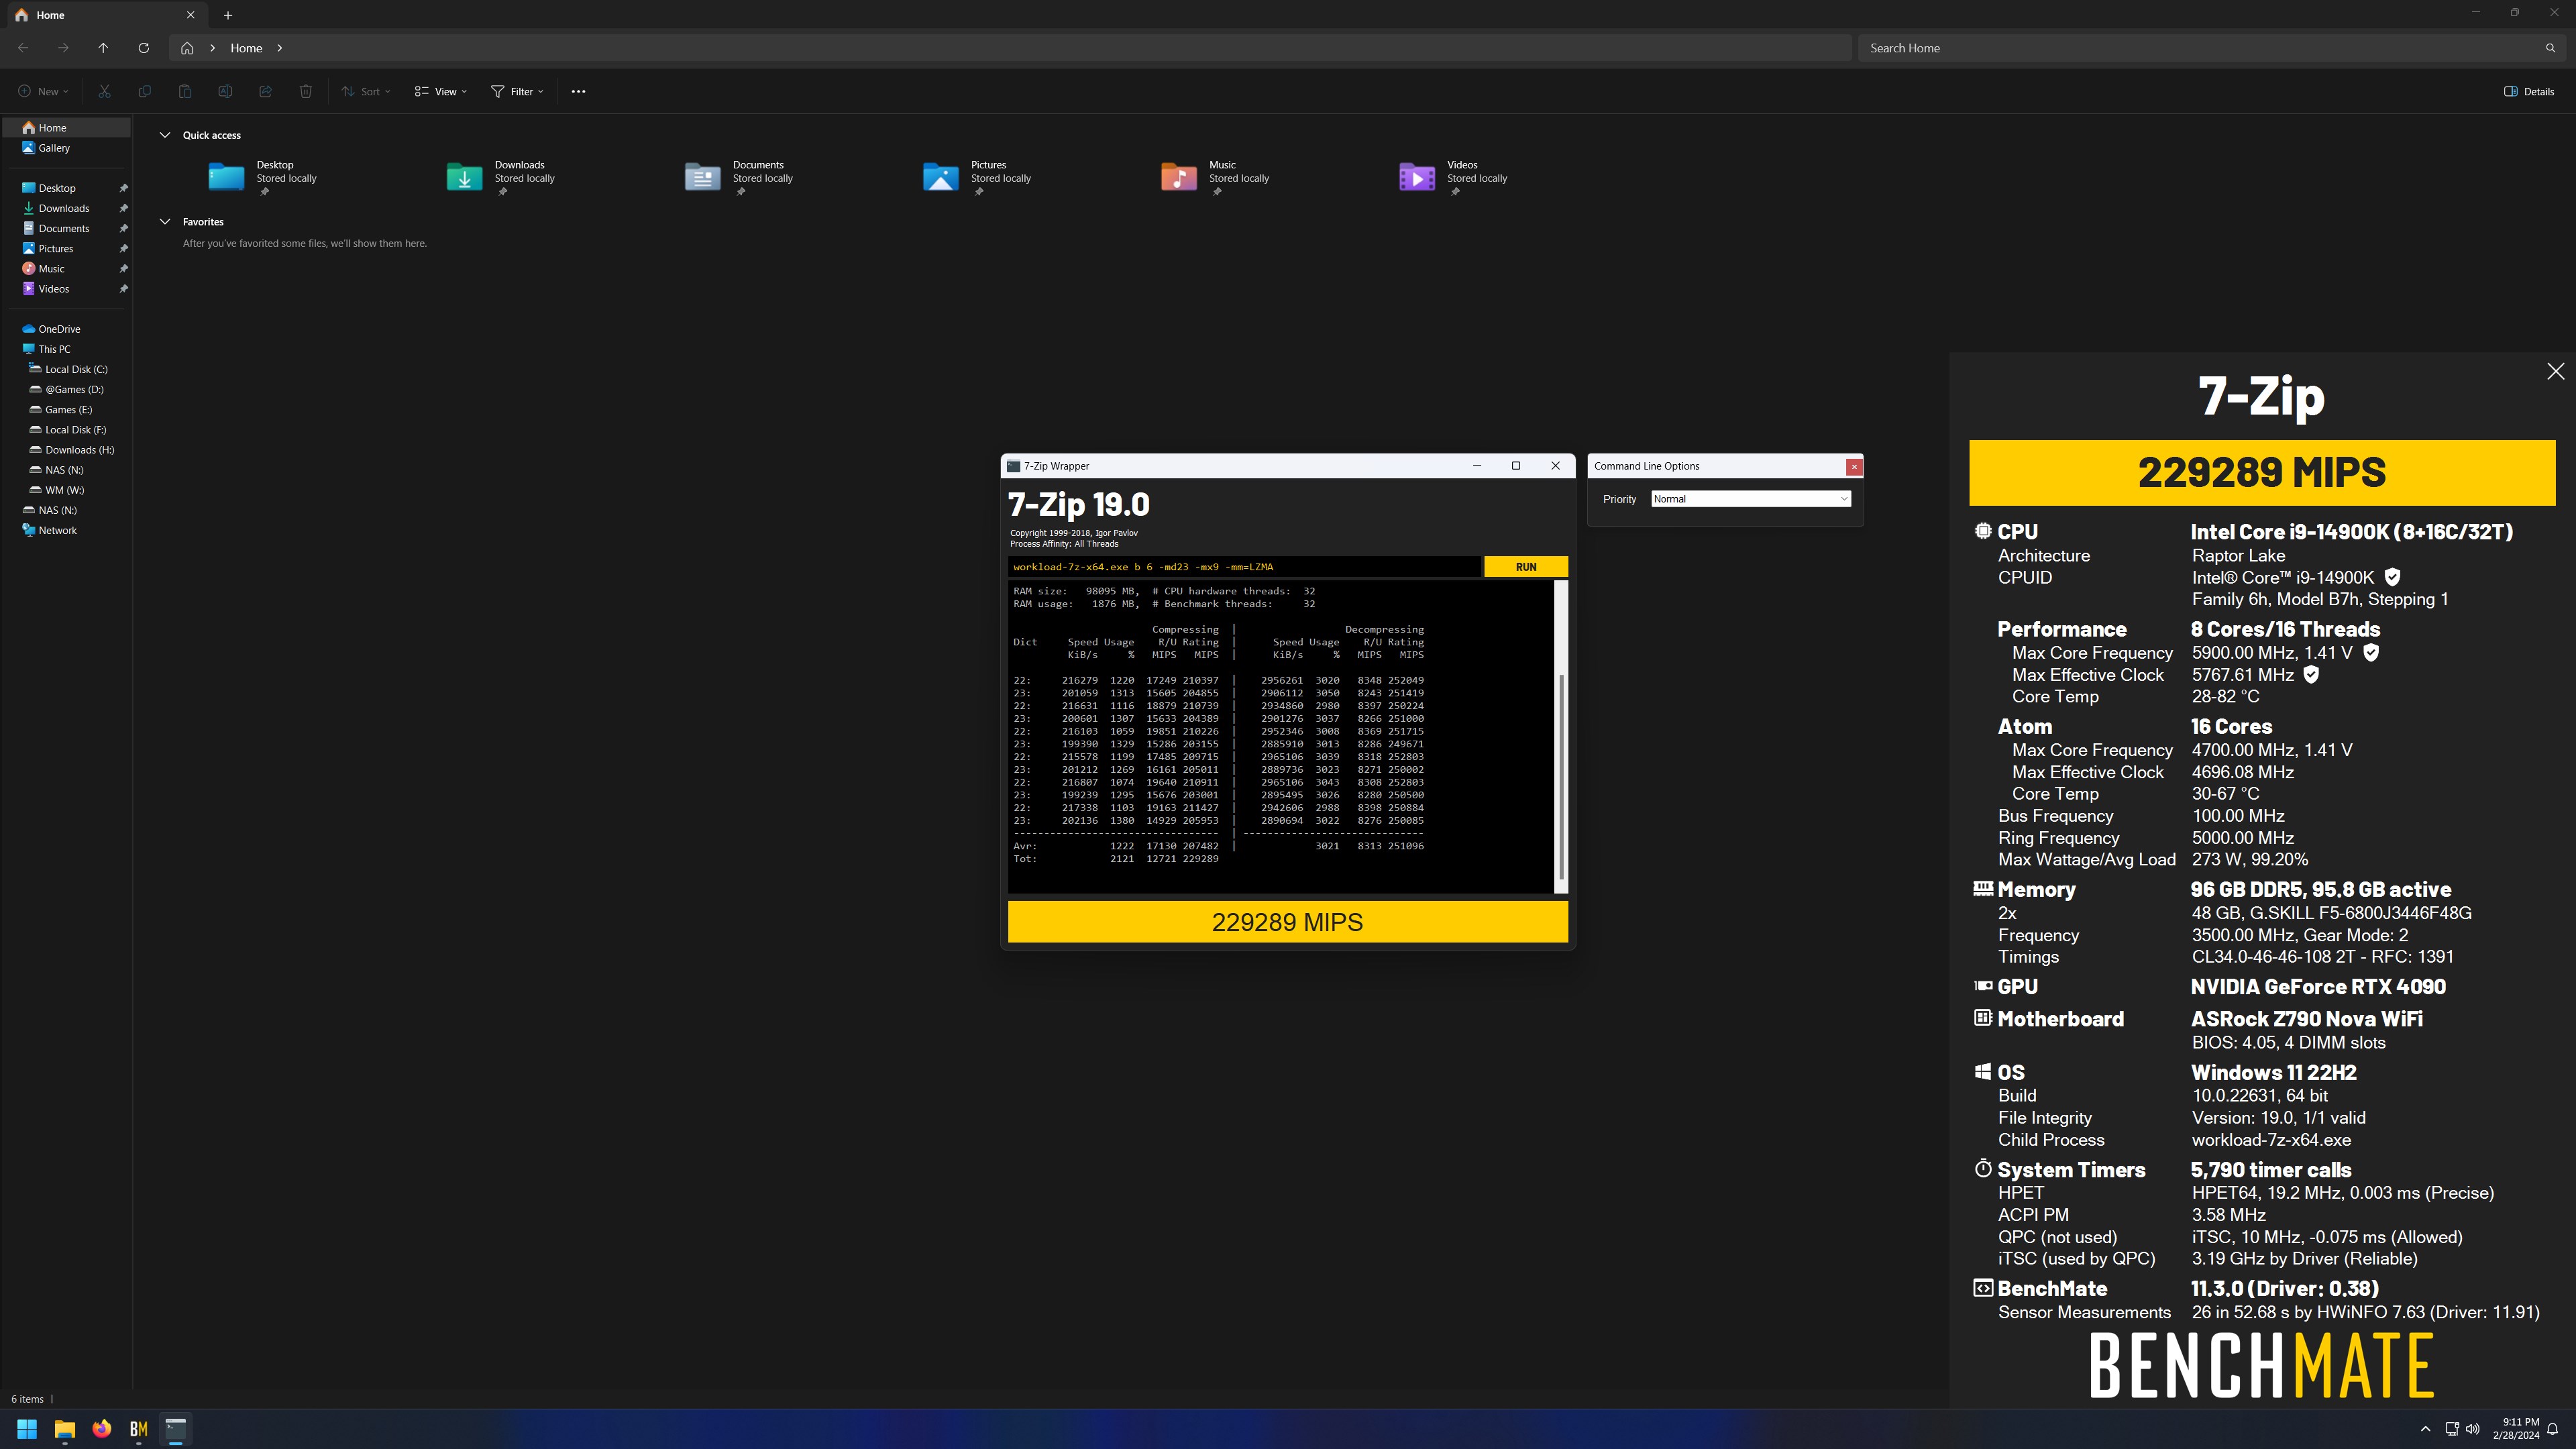Open the Videos folder in Quick access
The height and width of the screenshot is (1449, 2576).
point(1454,177)
